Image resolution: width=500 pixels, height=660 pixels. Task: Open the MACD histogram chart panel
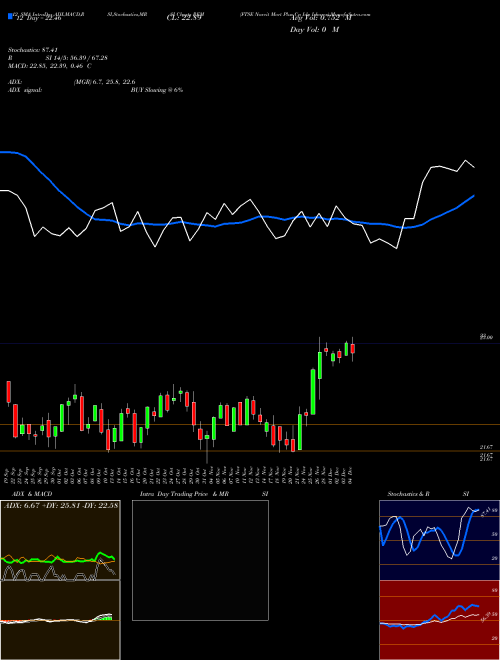coord(60,620)
